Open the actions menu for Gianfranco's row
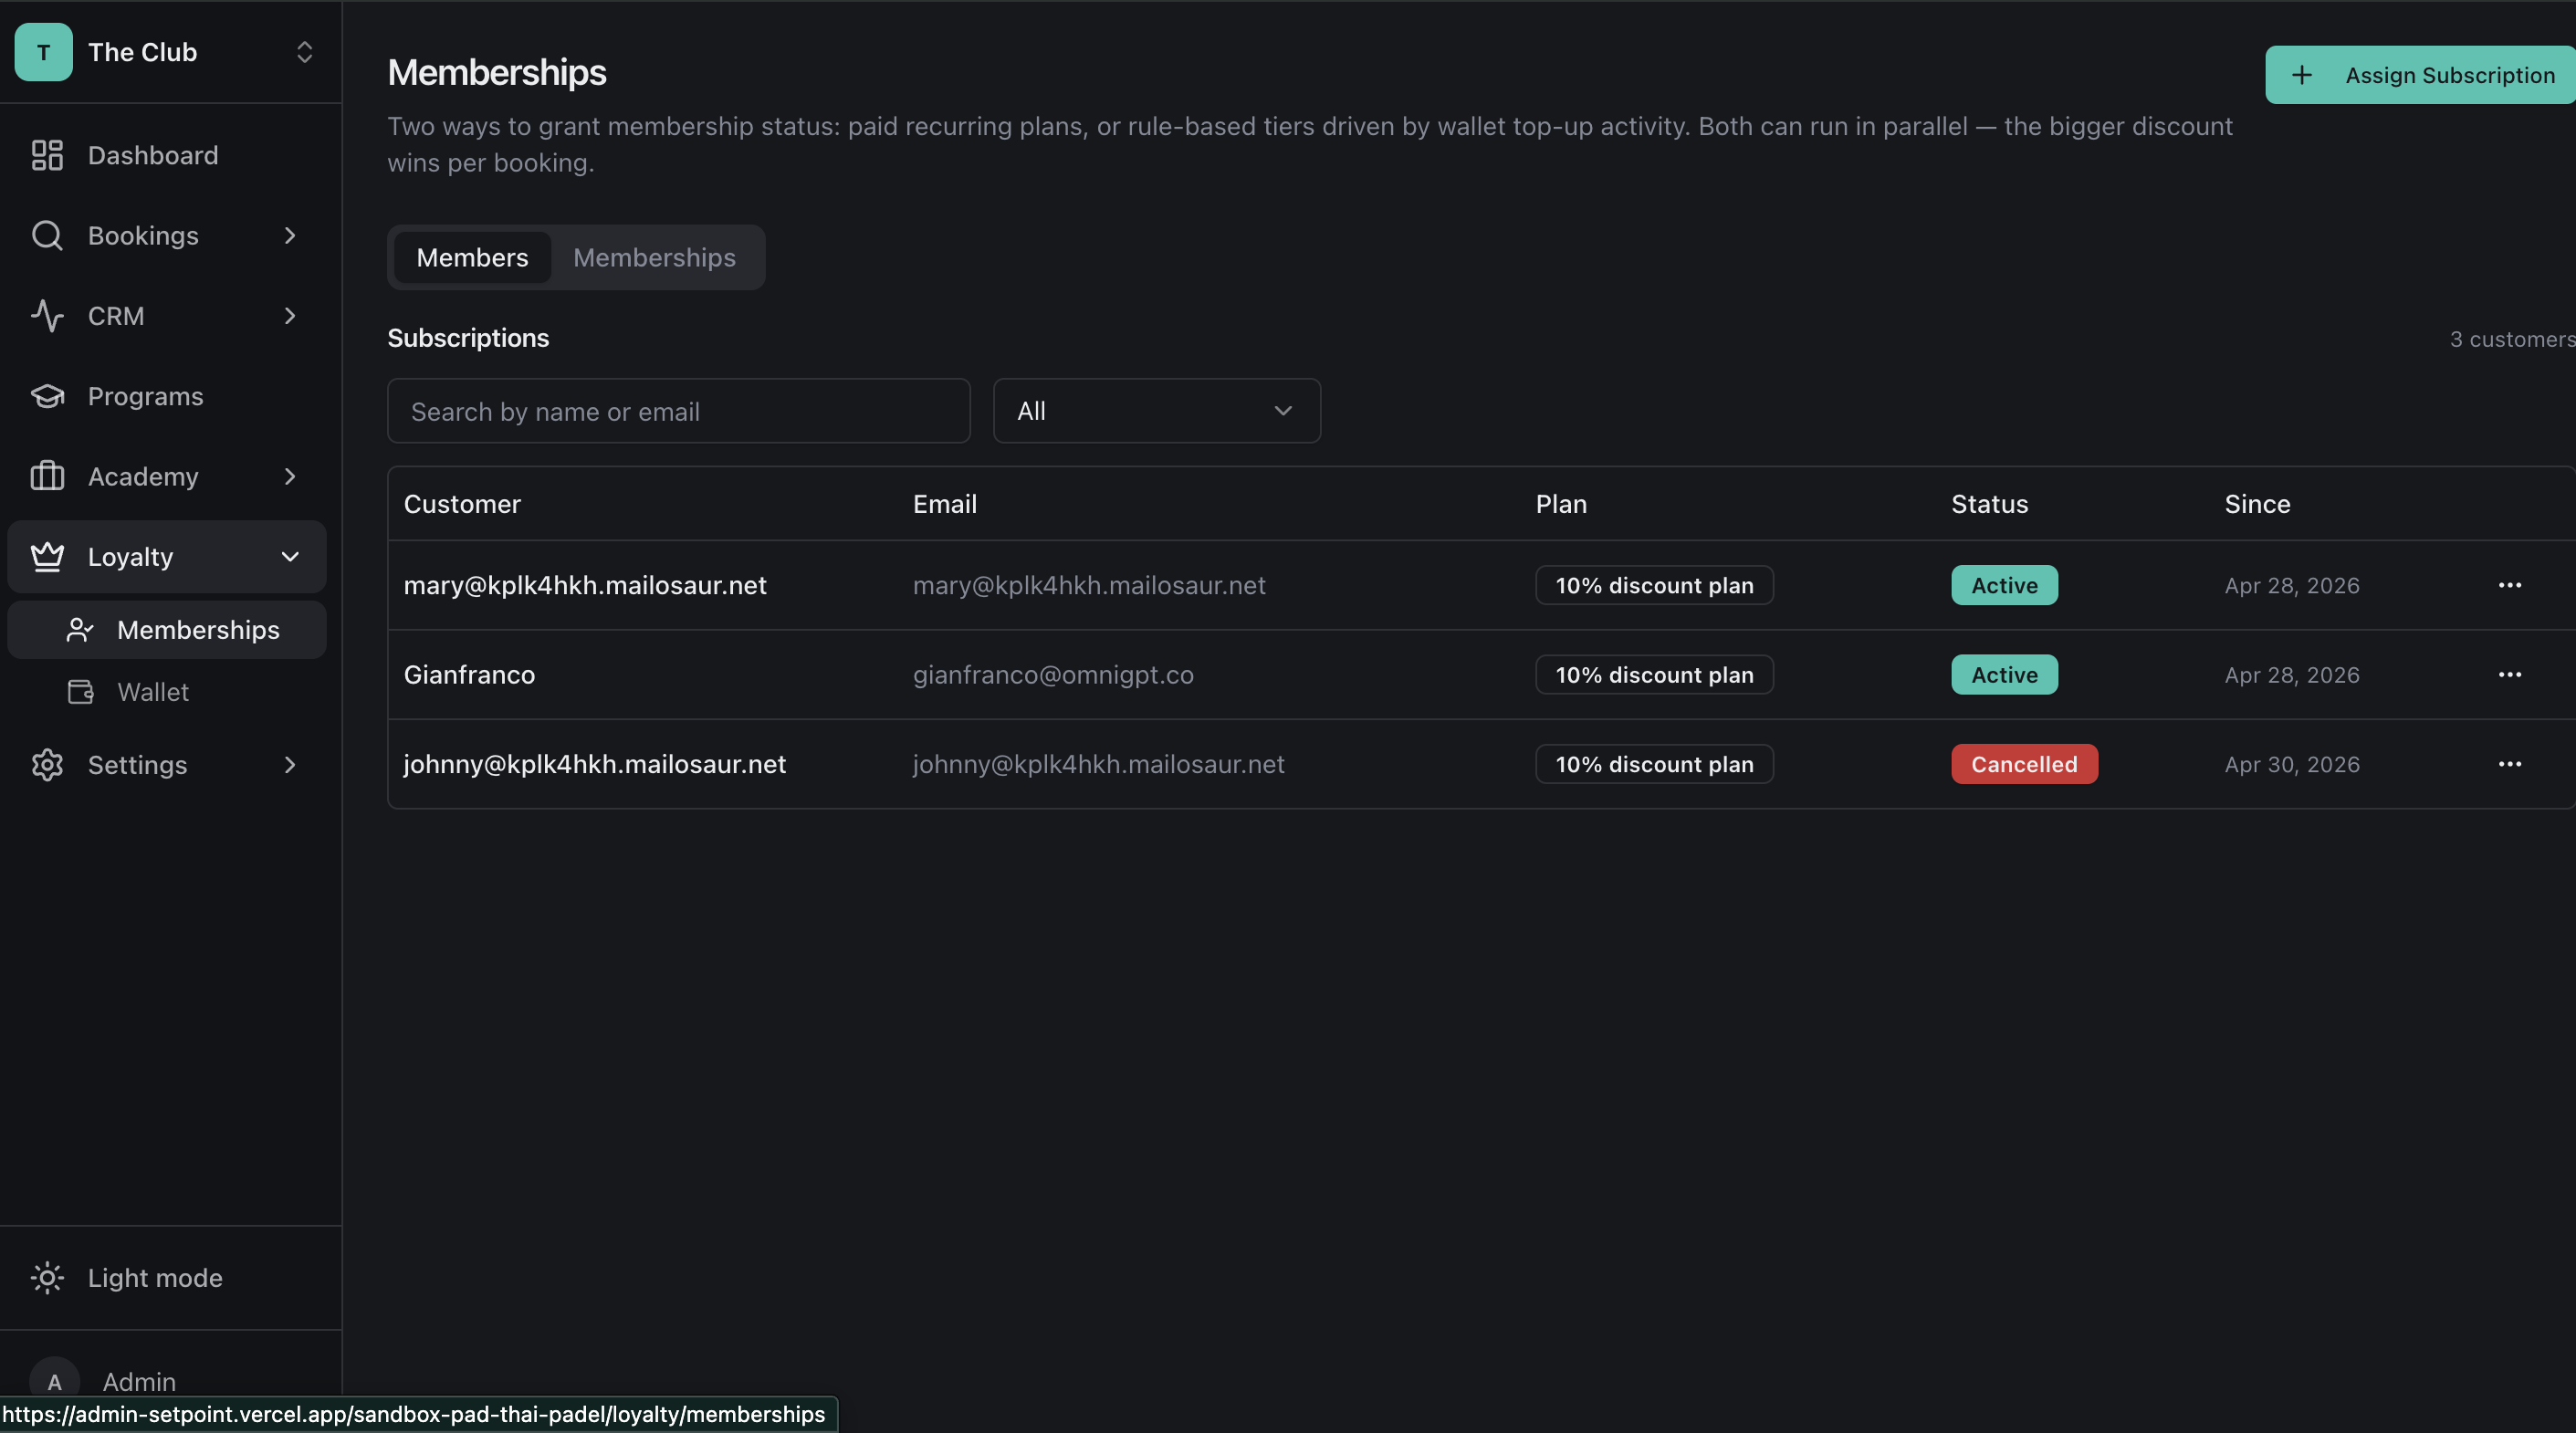The width and height of the screenshot is (2576, 1433). pyautogui.click(x=2509, y=674)
